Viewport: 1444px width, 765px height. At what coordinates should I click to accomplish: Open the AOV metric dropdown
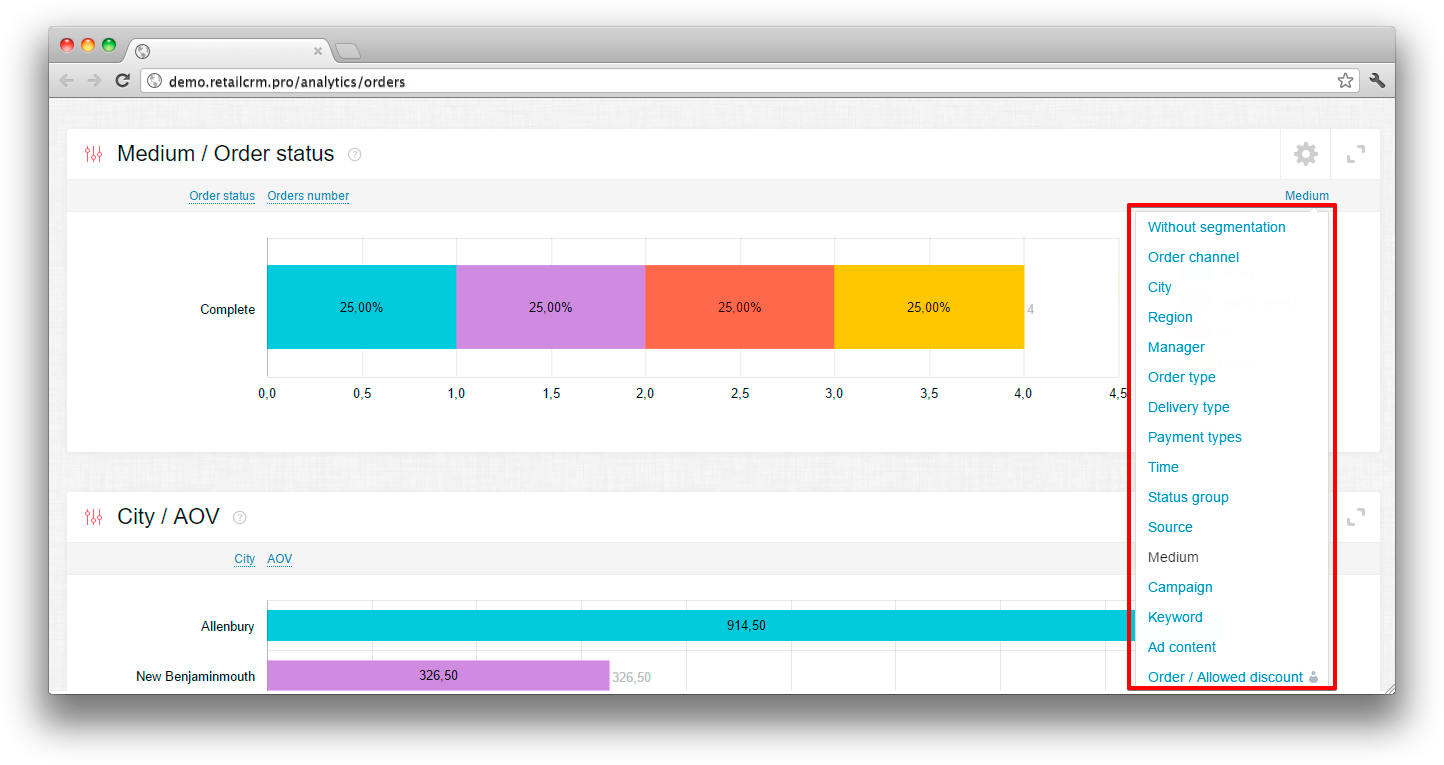pos(280,559)
